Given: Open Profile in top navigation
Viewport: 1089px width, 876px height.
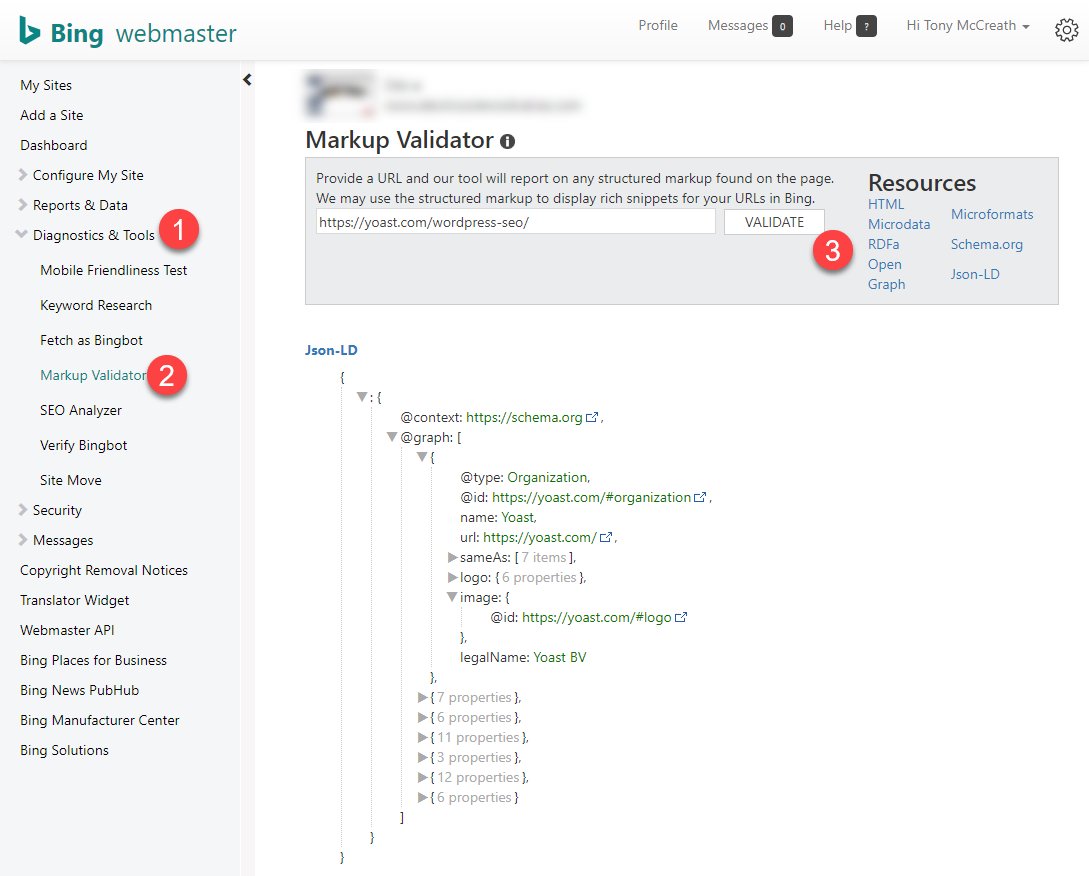Looking at the screenshot, I should (x=658, y=26).
